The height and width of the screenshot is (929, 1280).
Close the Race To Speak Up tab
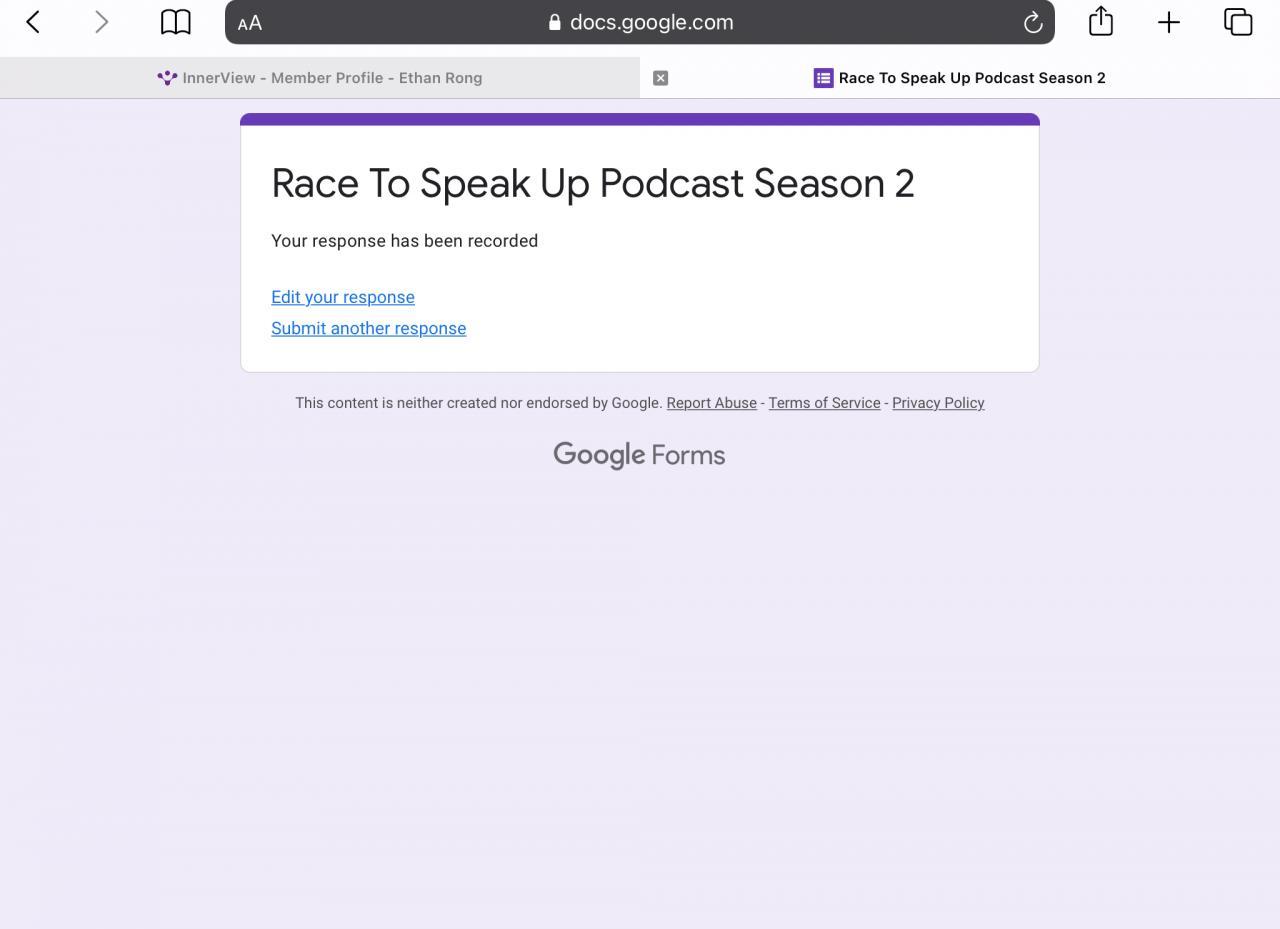660,78
